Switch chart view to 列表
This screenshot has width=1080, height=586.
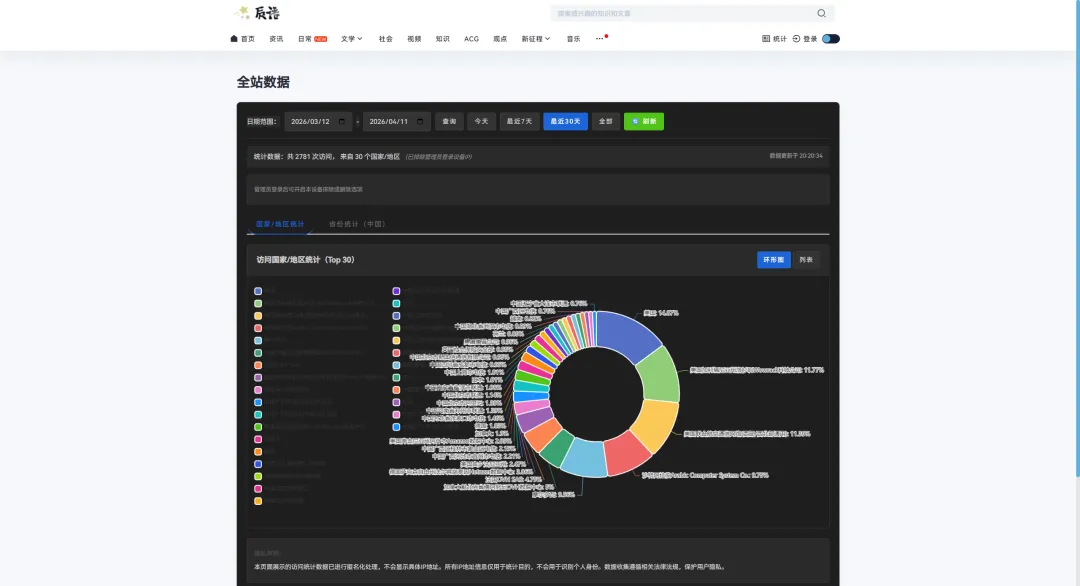[807, 260]
